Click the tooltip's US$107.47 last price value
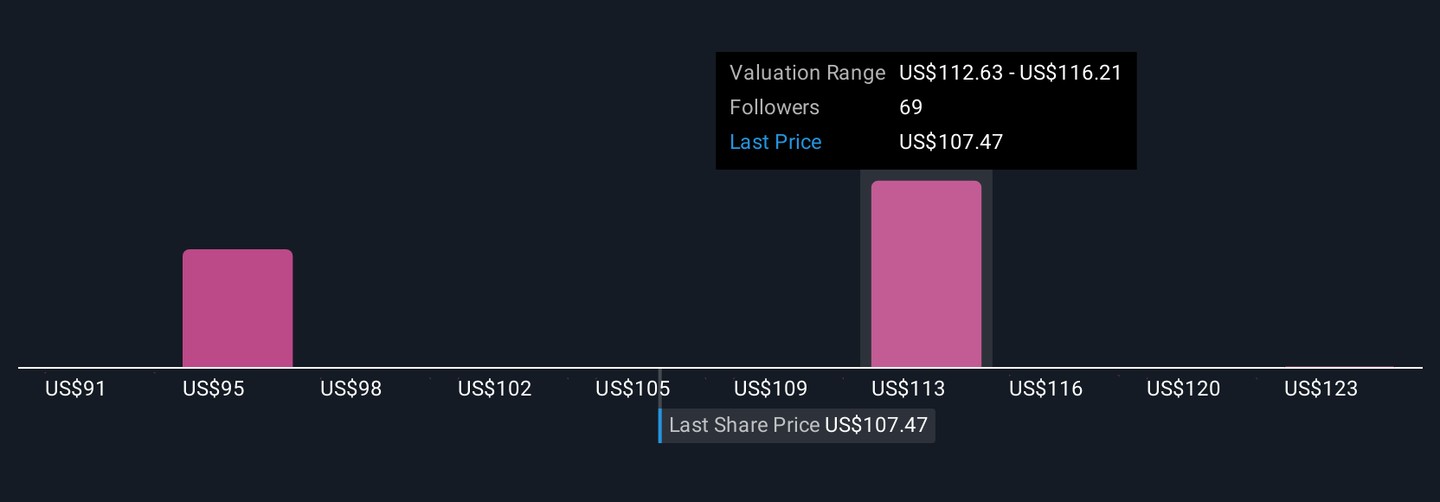The height and width of the screenshot is (502, 1440). 950,142
